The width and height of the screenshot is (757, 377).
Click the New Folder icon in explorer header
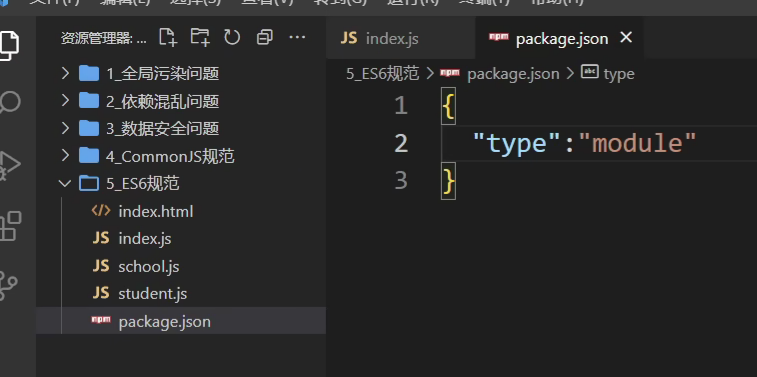(200, 37)
